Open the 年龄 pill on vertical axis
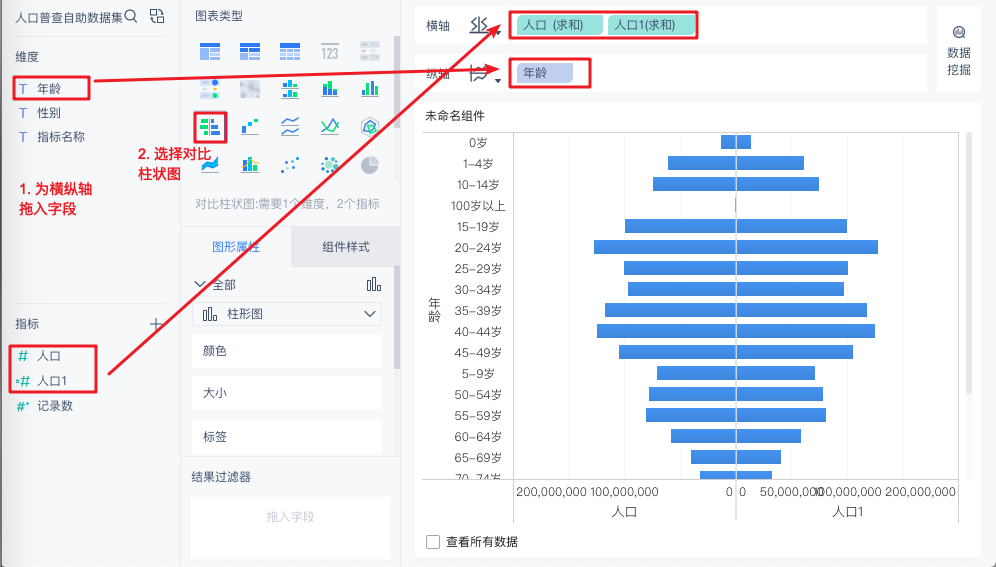The height and width of the screenshot is (567, 996). (545, 73)
